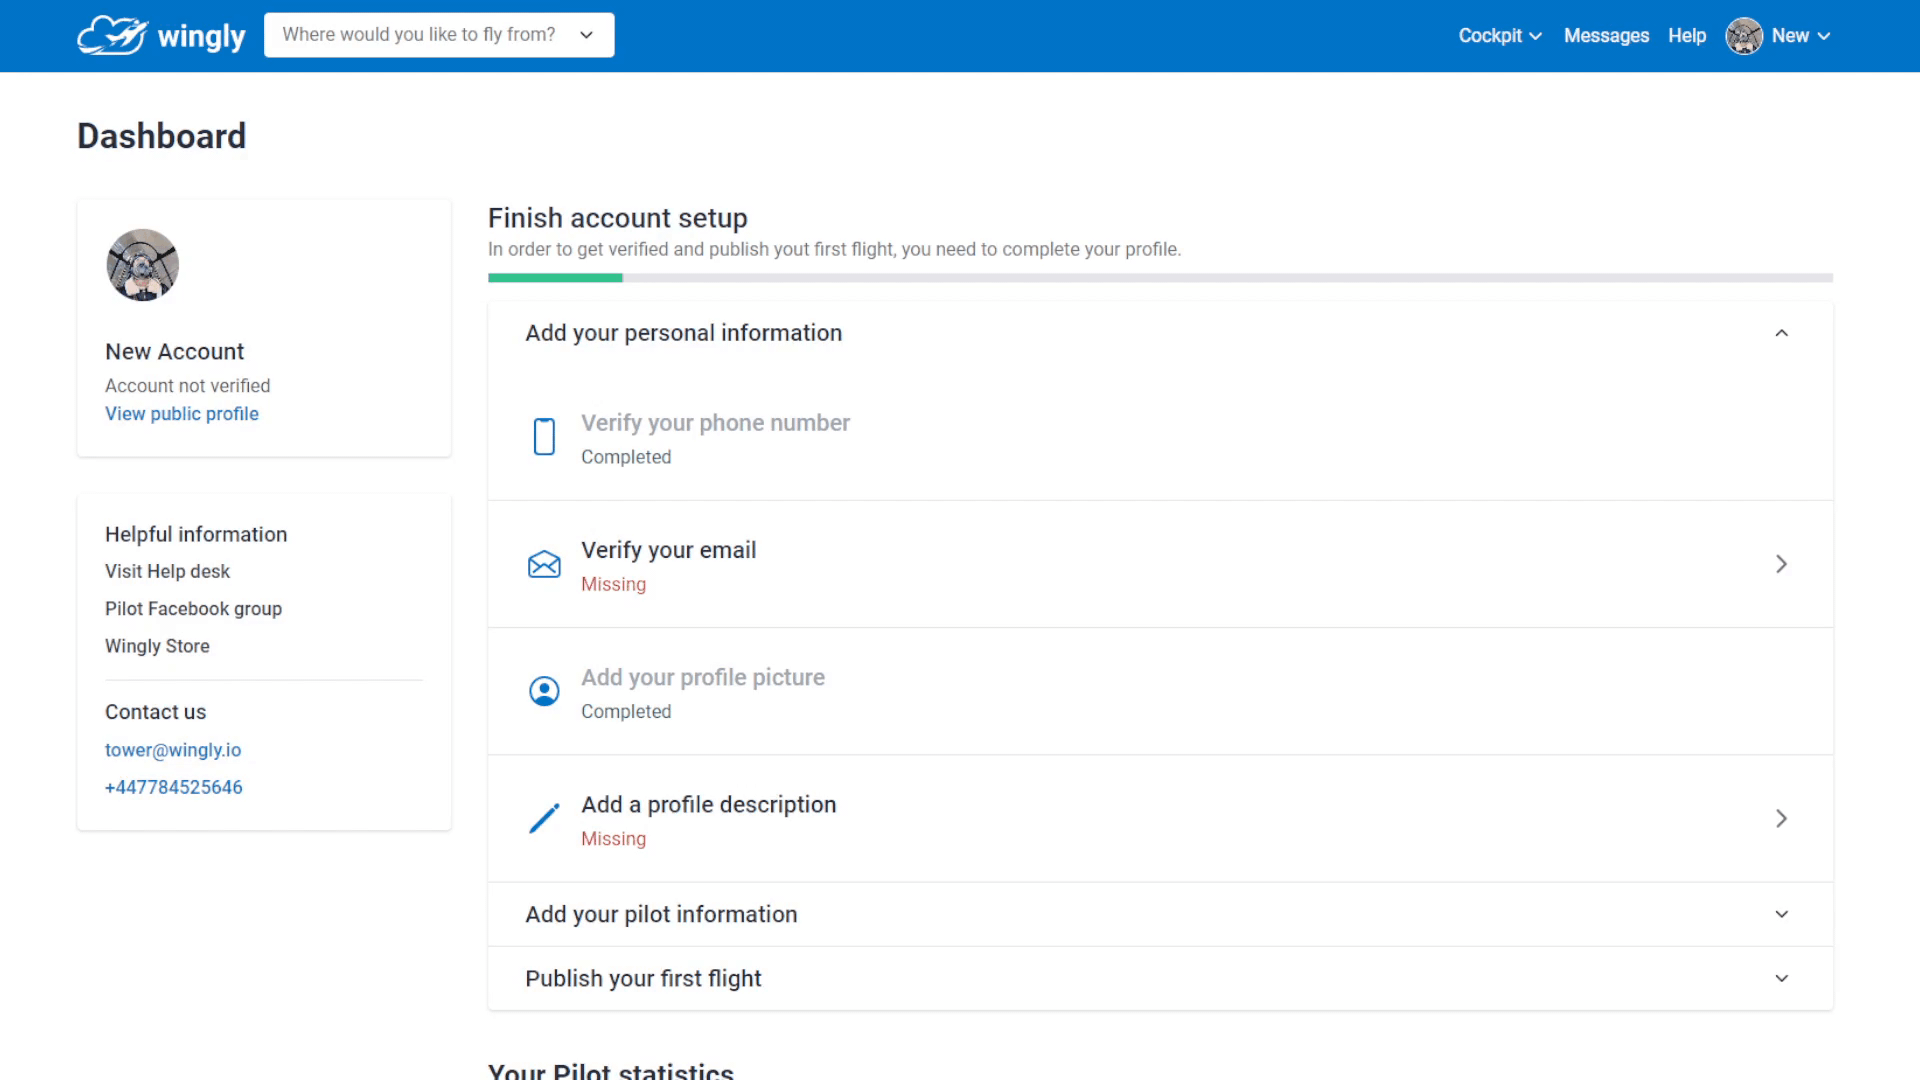Click the profile setup progress bar
The height and width of the screenshot is (1080, 1920).
1160,278
